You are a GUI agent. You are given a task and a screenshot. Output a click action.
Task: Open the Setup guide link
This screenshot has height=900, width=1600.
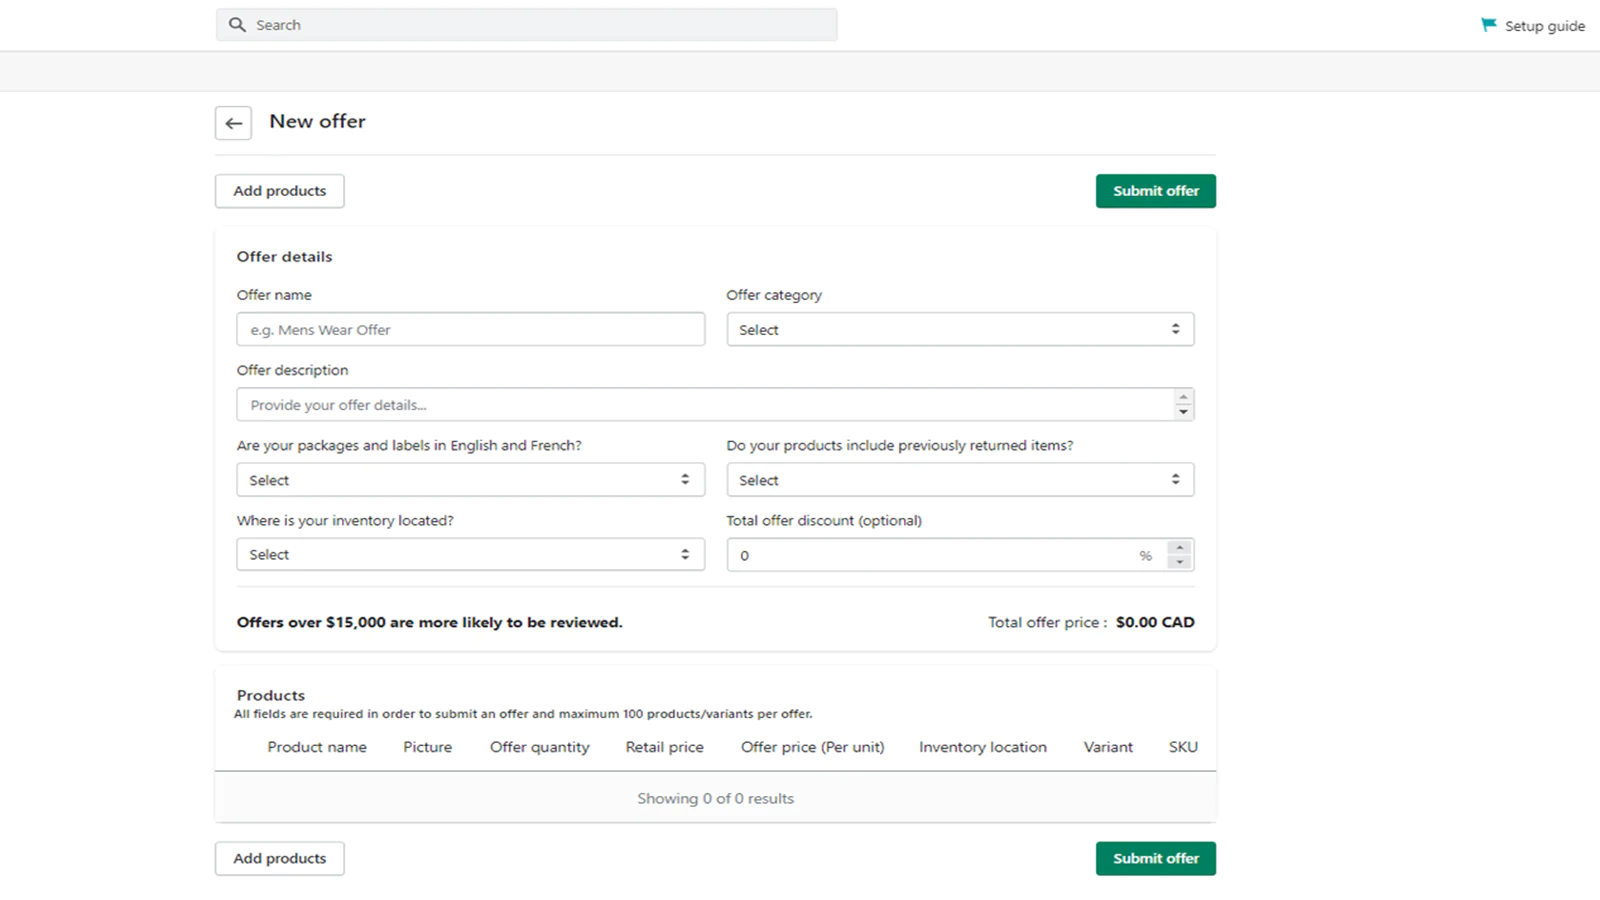[1544, 26]
